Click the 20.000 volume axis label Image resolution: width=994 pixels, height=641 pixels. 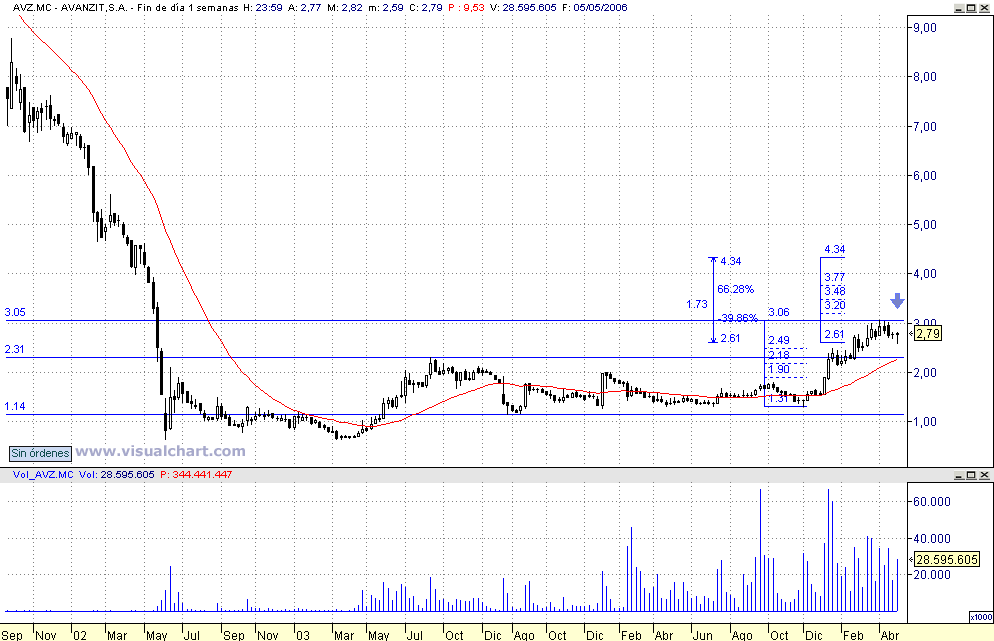point(932,574)
